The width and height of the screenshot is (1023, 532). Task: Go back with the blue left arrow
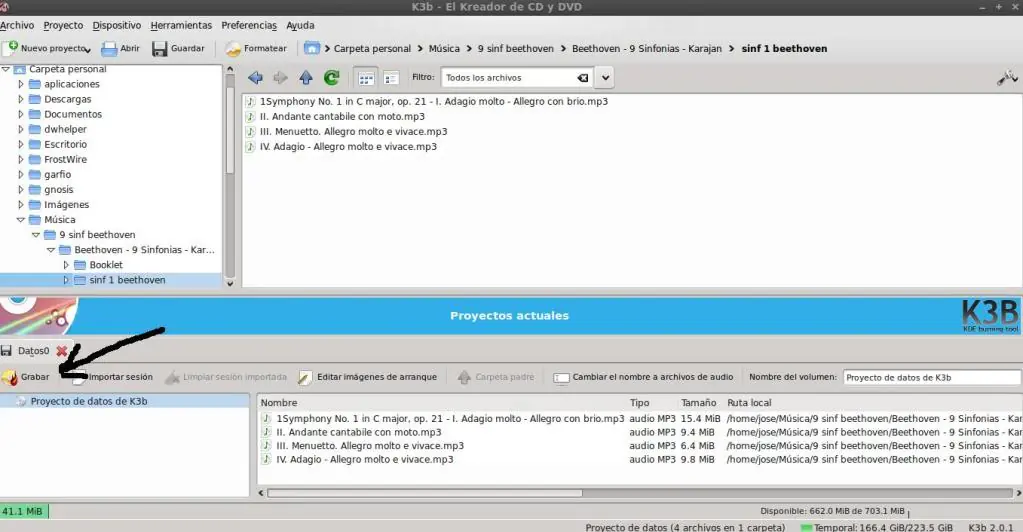click(x=255, y=78)
